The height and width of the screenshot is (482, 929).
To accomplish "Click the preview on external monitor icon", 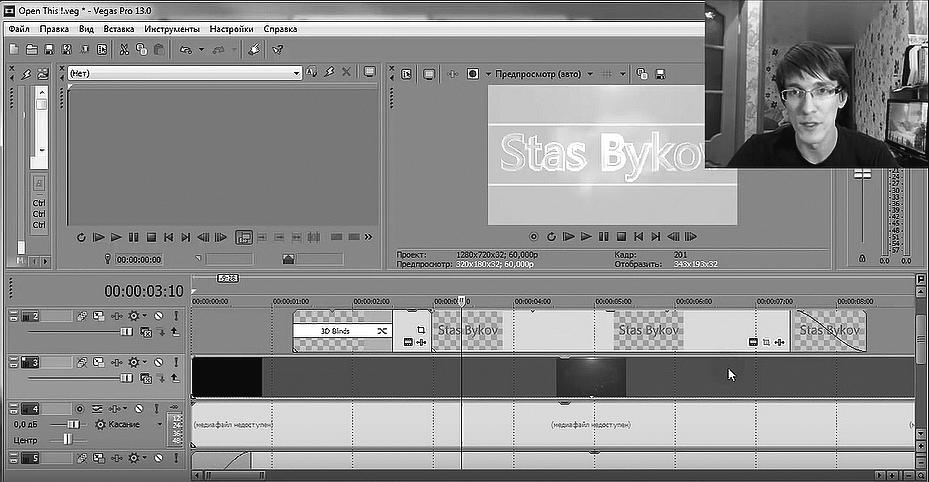I will (429, 74).
